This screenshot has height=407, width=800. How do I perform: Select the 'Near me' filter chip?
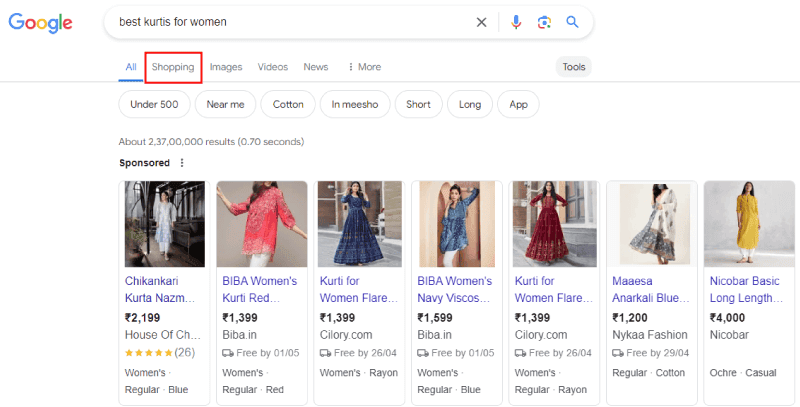pyautogui.click(x=226, y=104)
